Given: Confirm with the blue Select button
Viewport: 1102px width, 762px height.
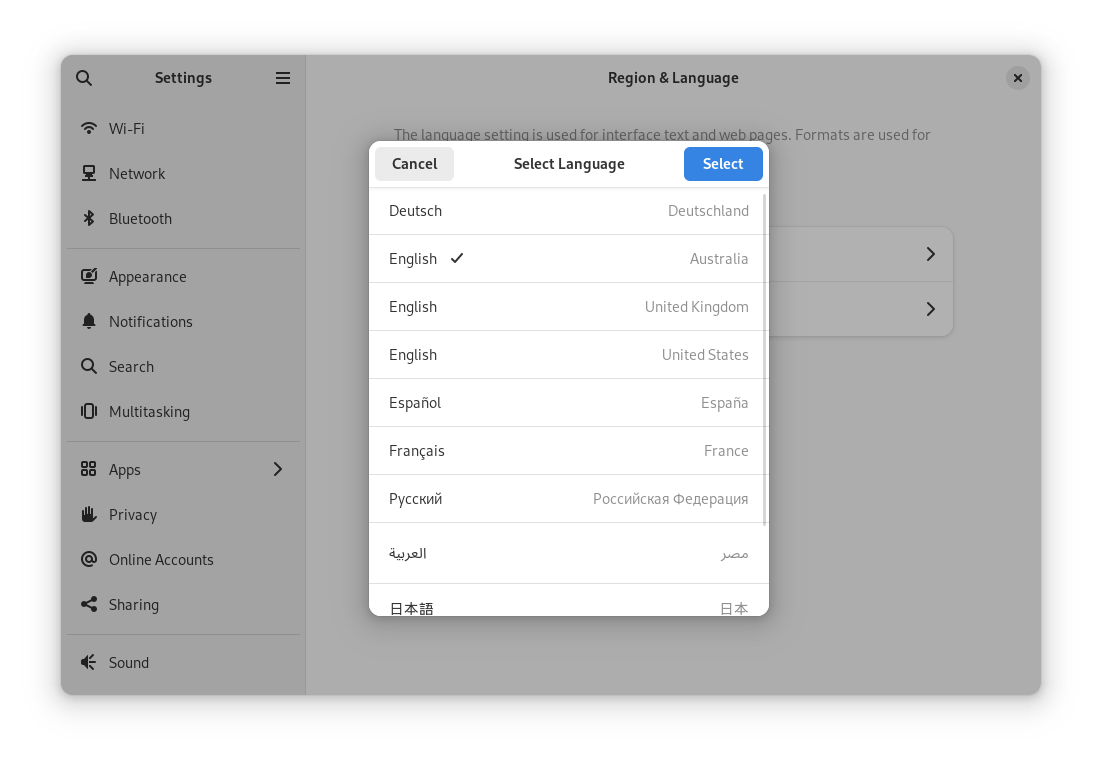Looking at the screenshot, I should click(x=722, y=164).
